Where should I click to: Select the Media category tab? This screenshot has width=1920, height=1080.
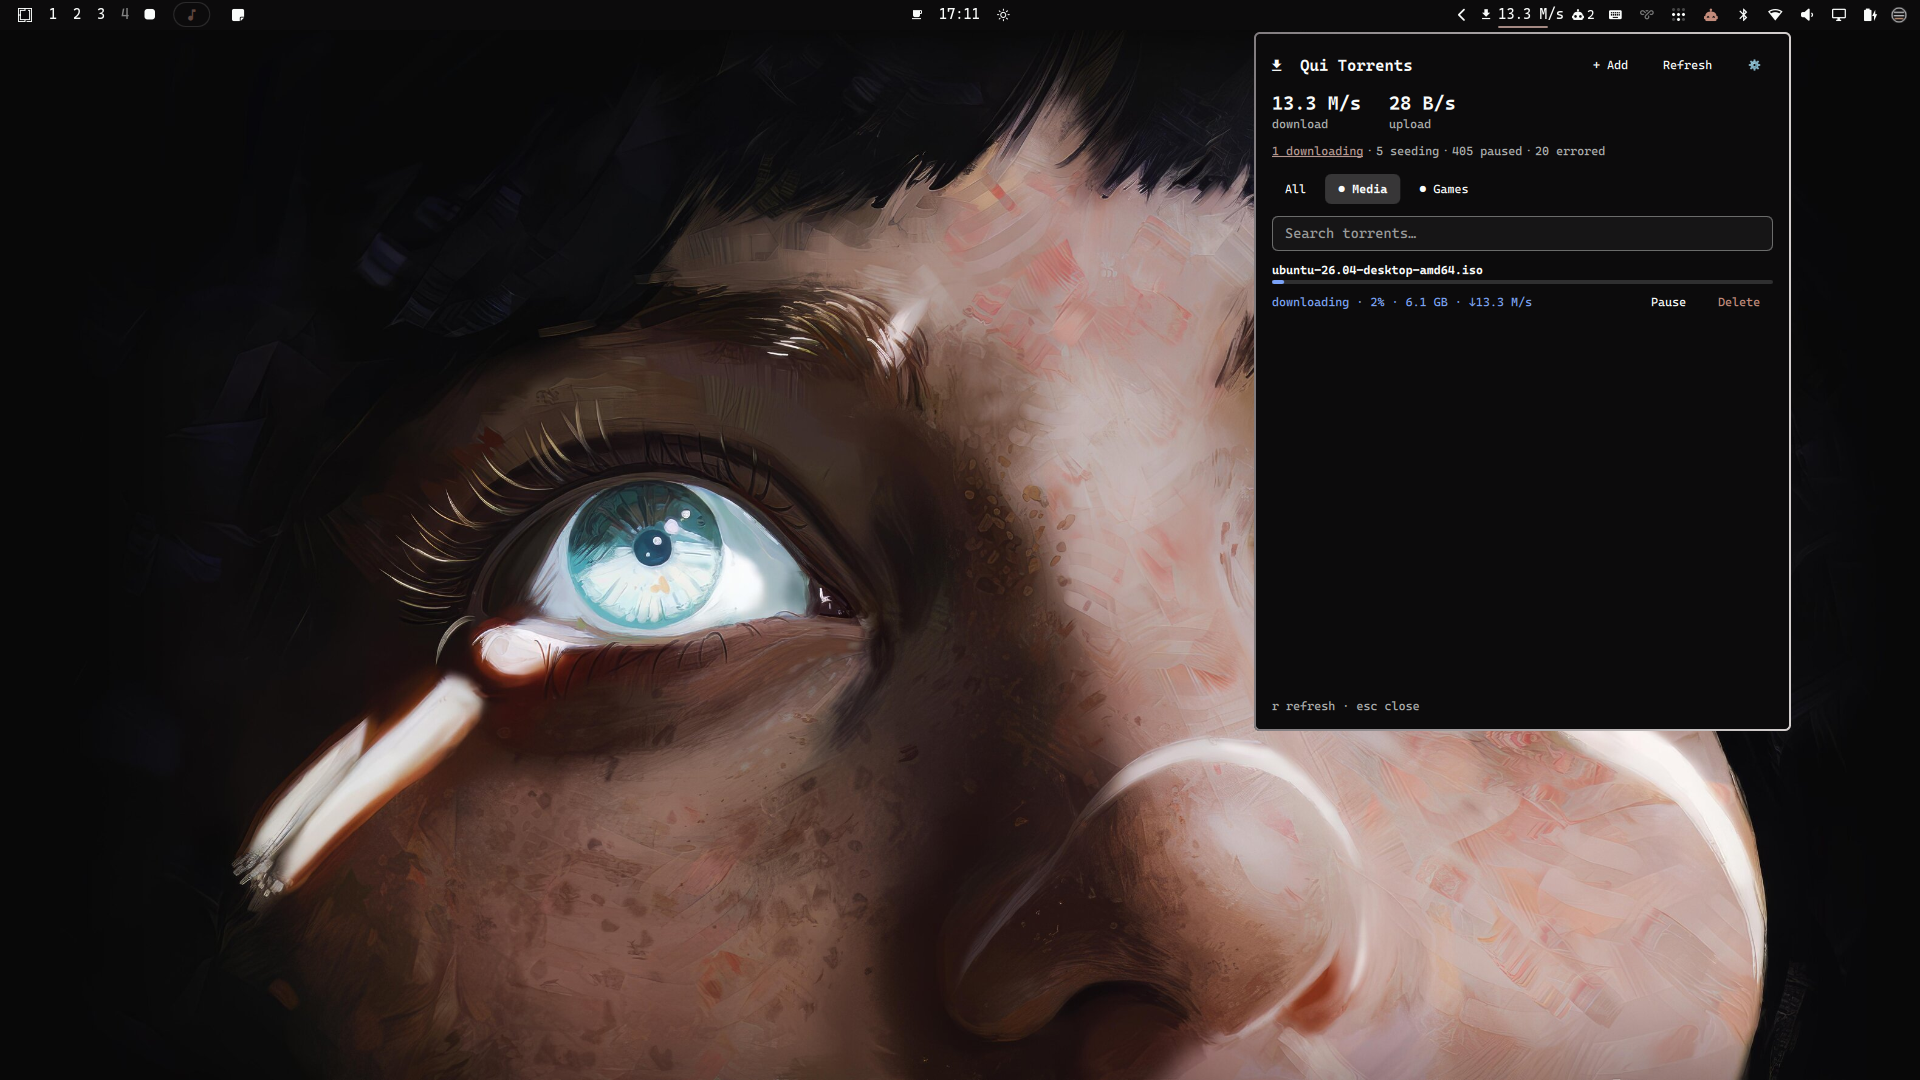tap(1362, 189)
